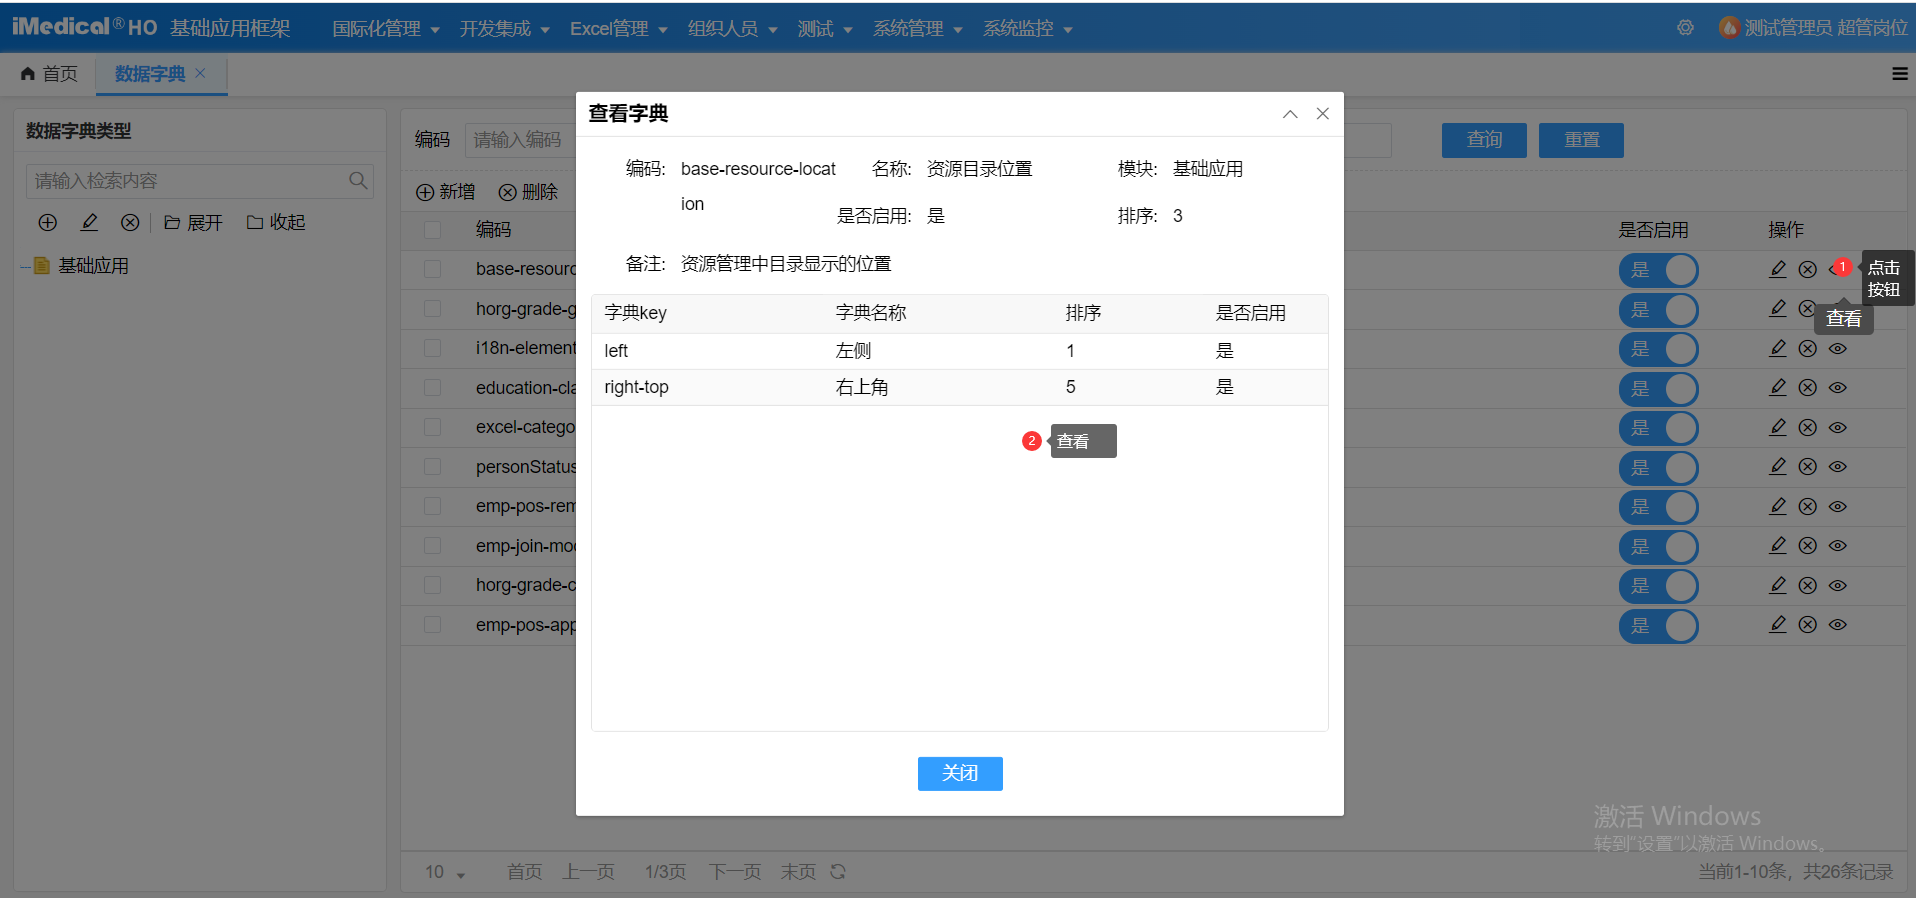View the emp-join-mod row details
1920x898 pixels.
click(x=1838, y=545)
